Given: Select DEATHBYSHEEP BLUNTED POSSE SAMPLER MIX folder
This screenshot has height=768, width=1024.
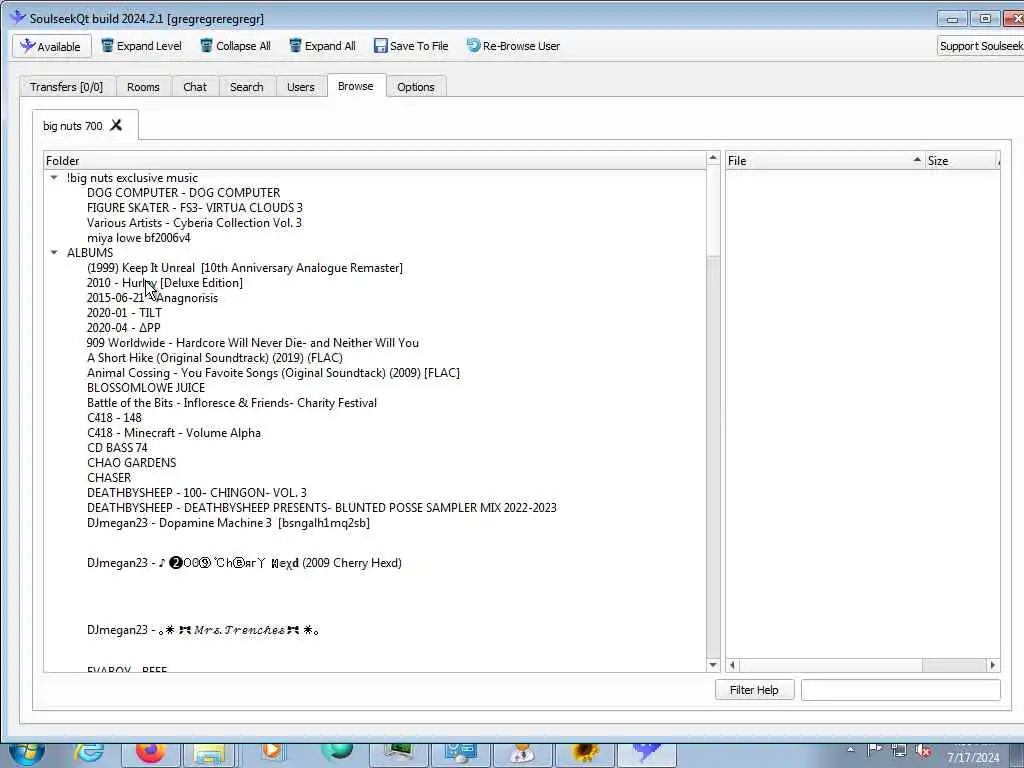Looking at the screenshot, I should [x=322, y=508].
